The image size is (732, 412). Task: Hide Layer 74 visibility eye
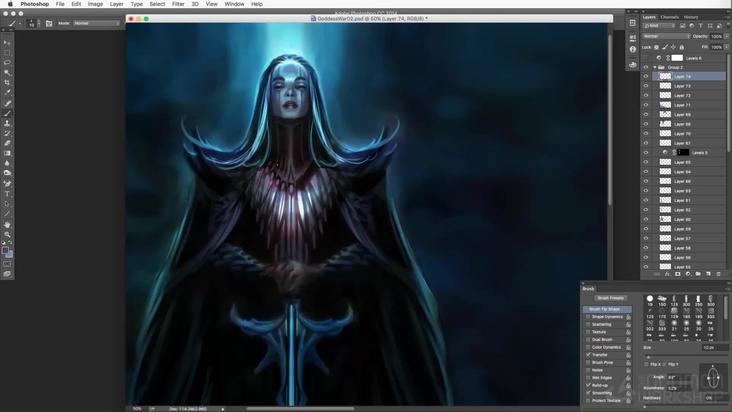click(x=646, y=77)
